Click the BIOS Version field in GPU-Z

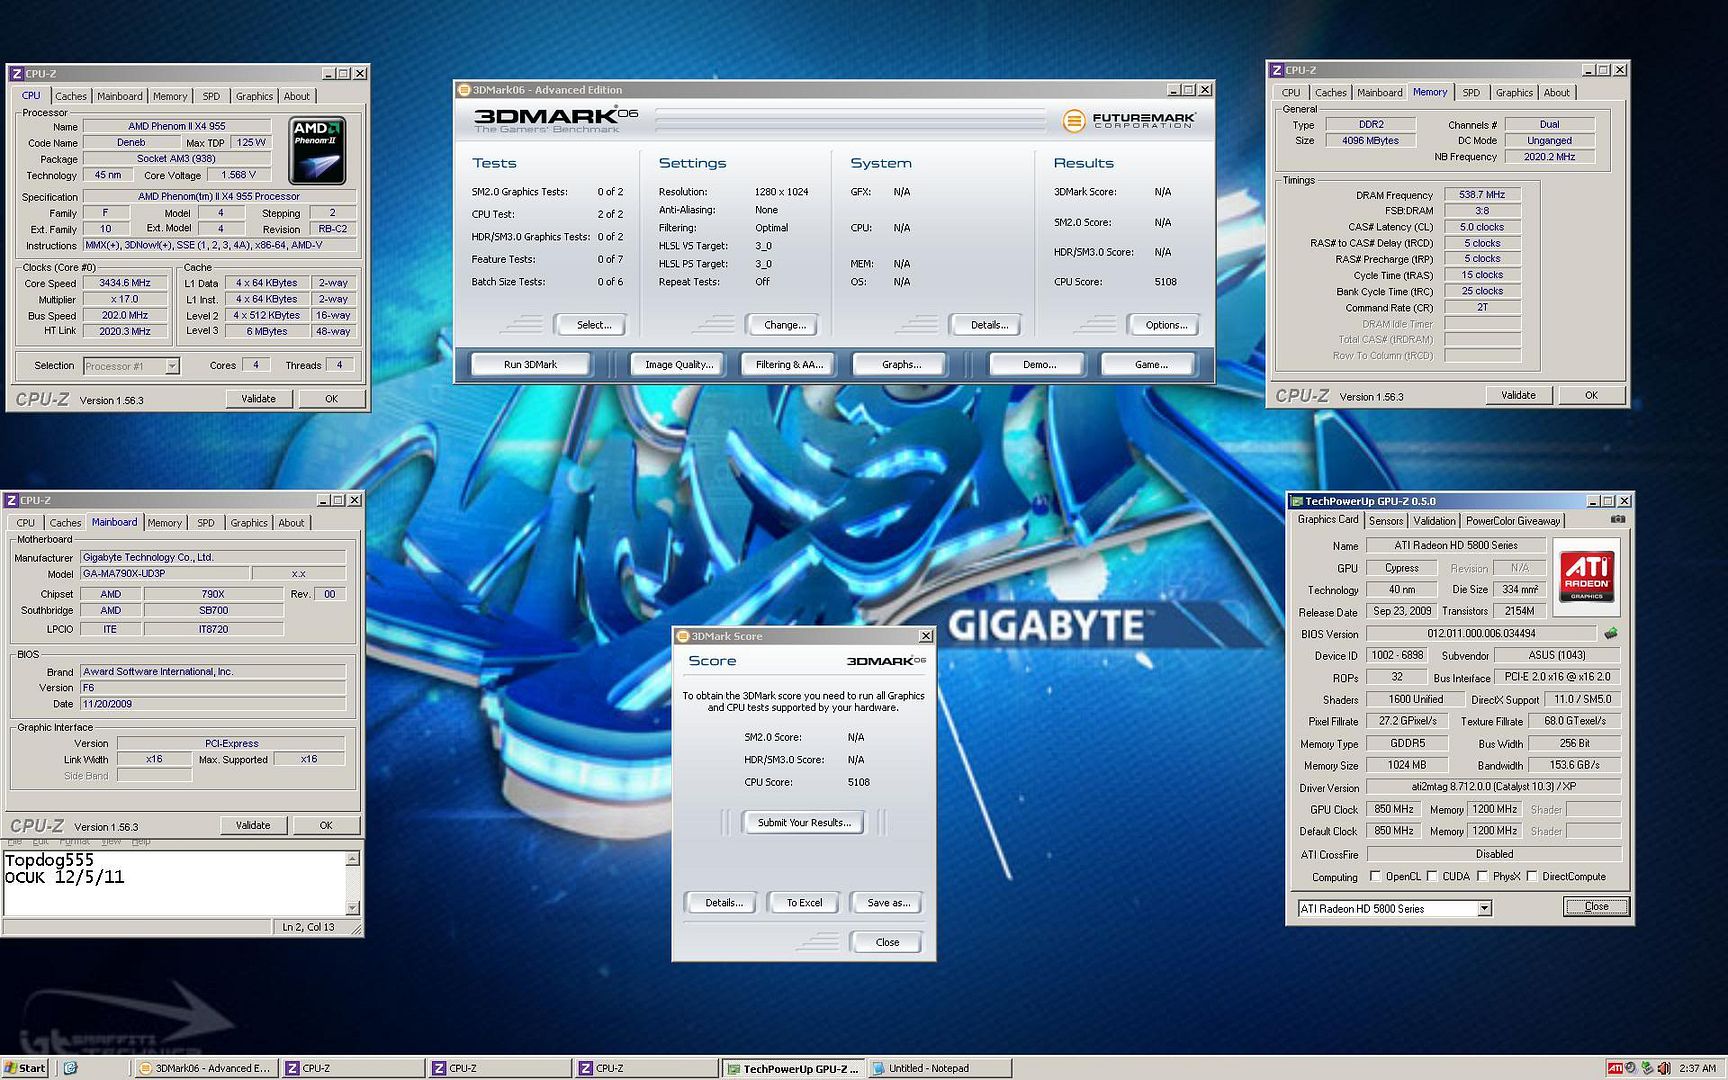pos(1481,634)
